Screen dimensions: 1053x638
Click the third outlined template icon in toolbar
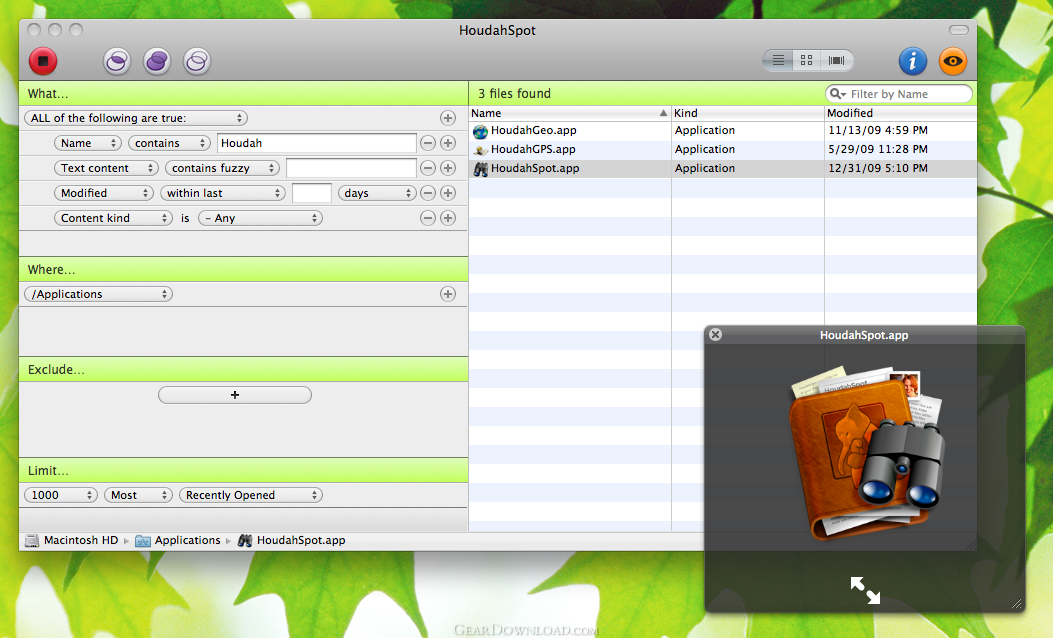tap(197, 61)
